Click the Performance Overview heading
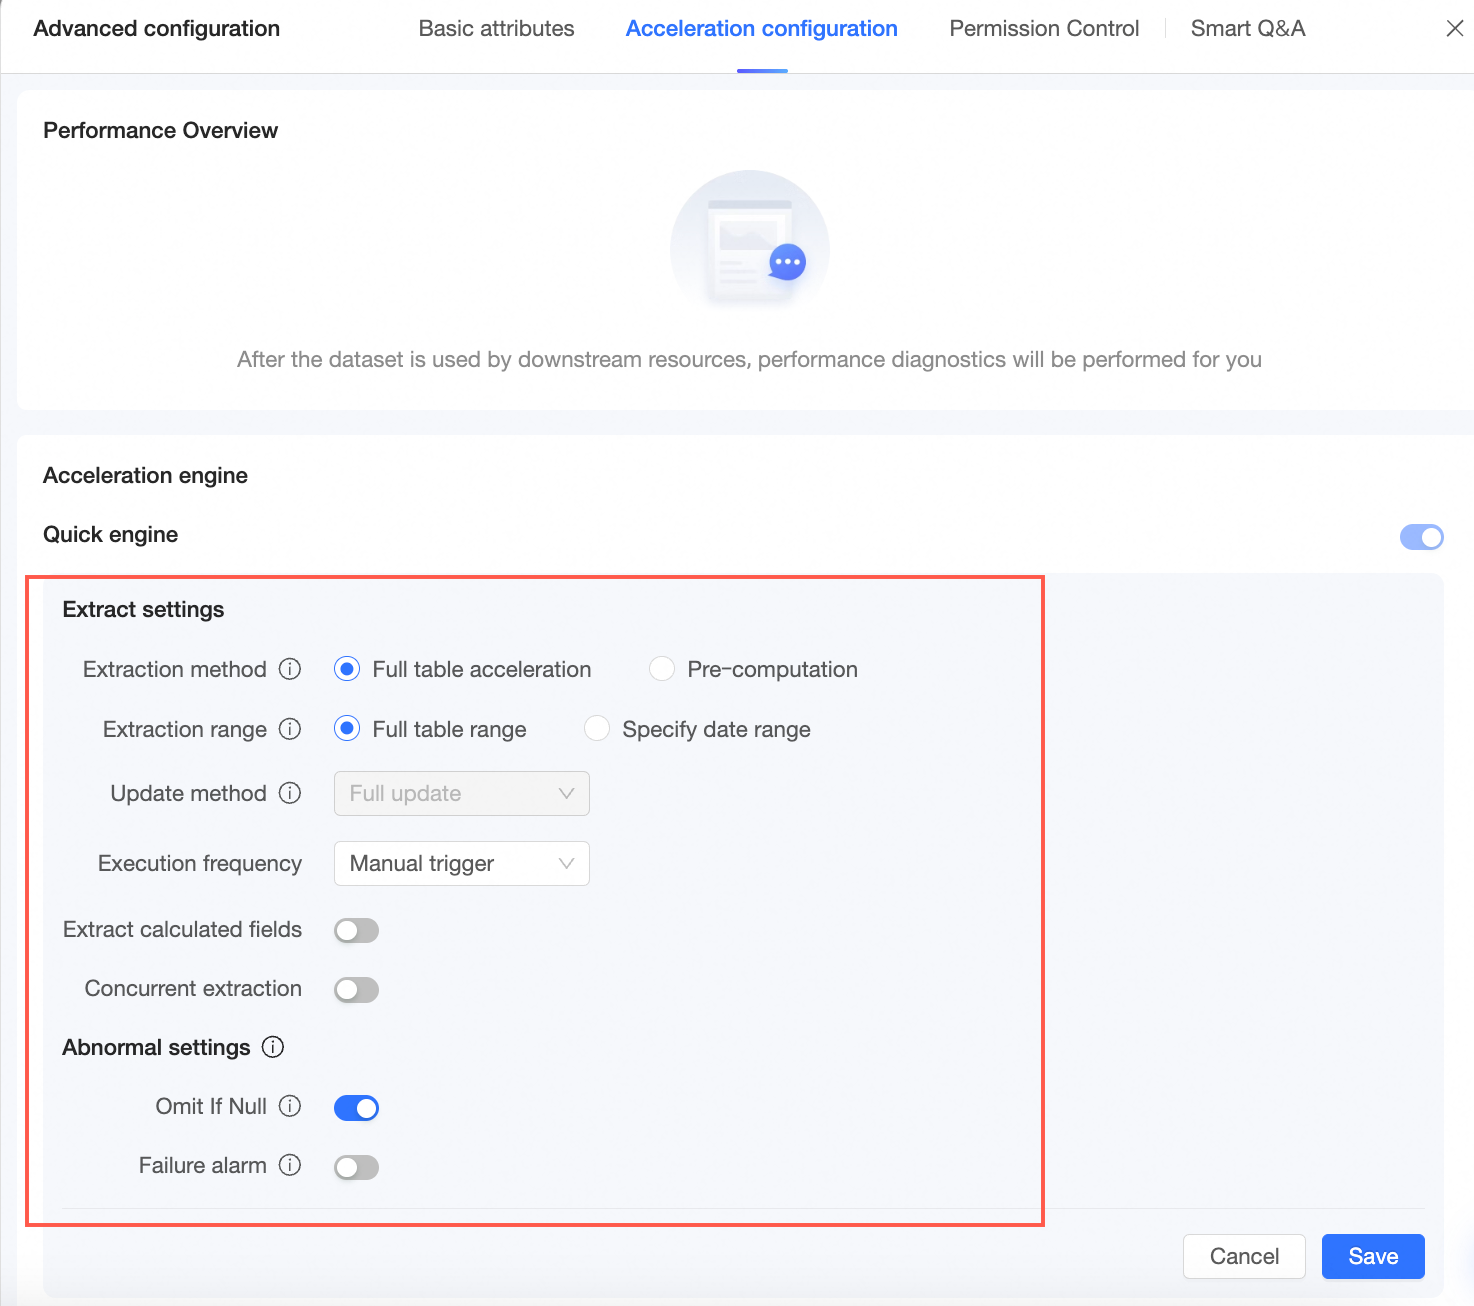1474x1306 pixels. [x=160, y=130]
